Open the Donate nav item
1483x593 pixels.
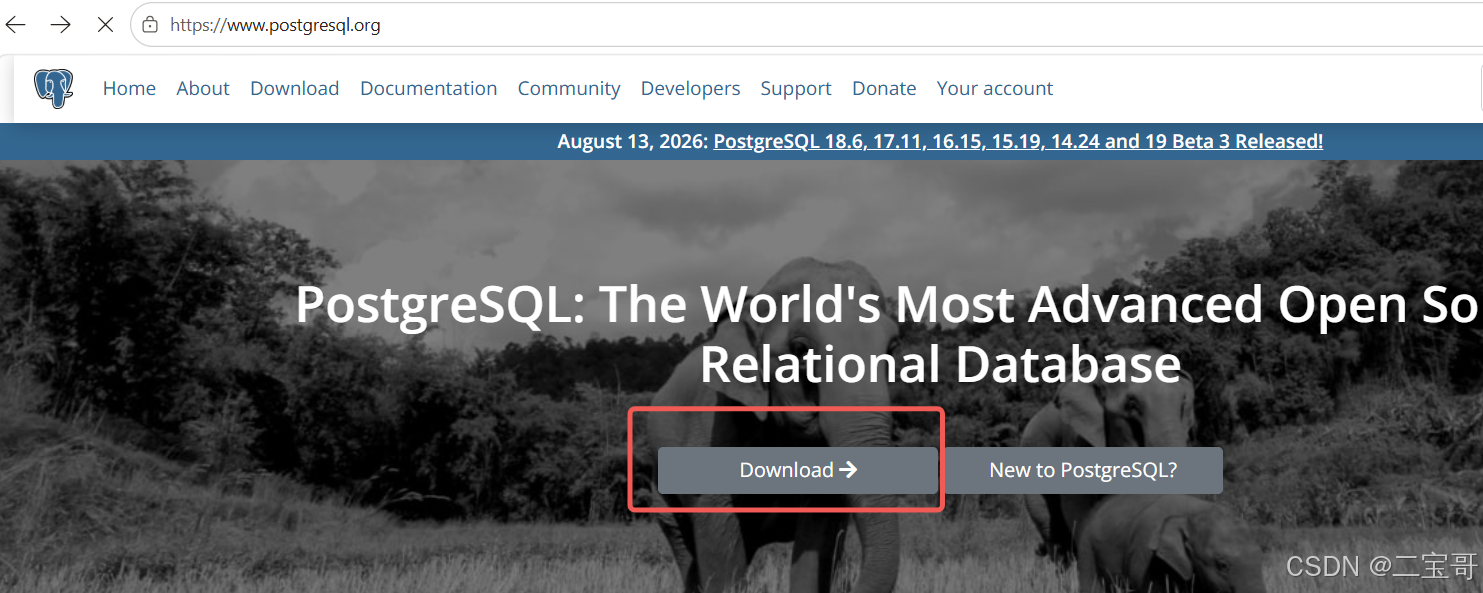point(884,88)
